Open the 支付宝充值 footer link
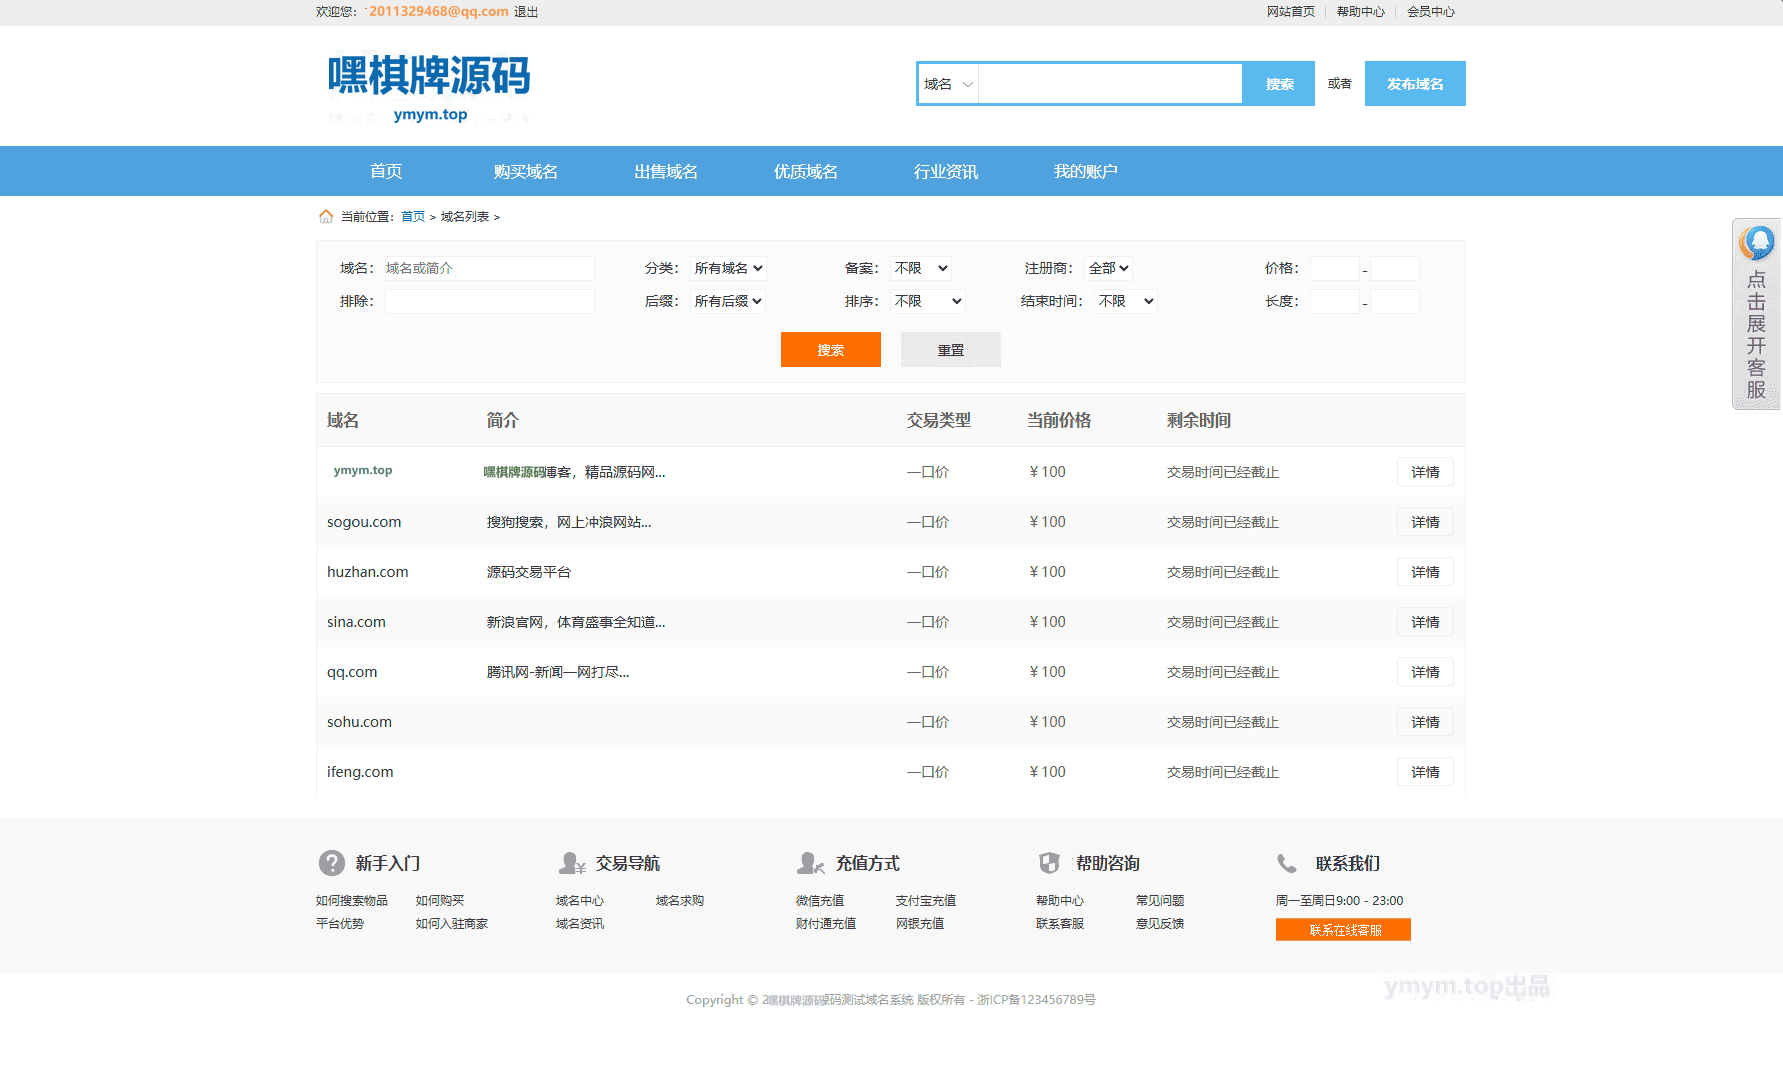1783x1083 pixels. pos(926,901)
